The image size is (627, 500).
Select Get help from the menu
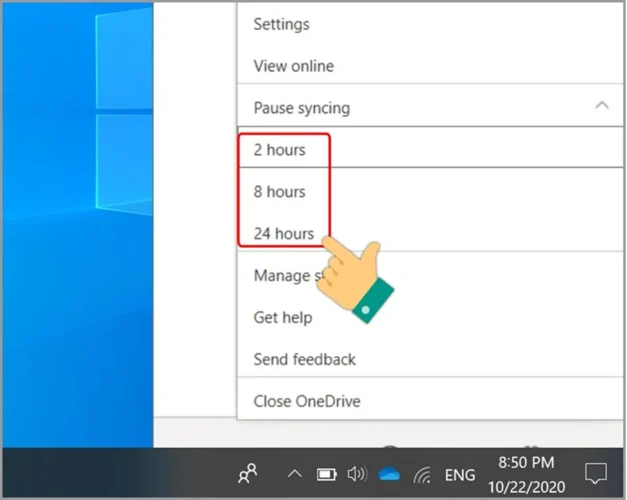(x=430, y=317)
